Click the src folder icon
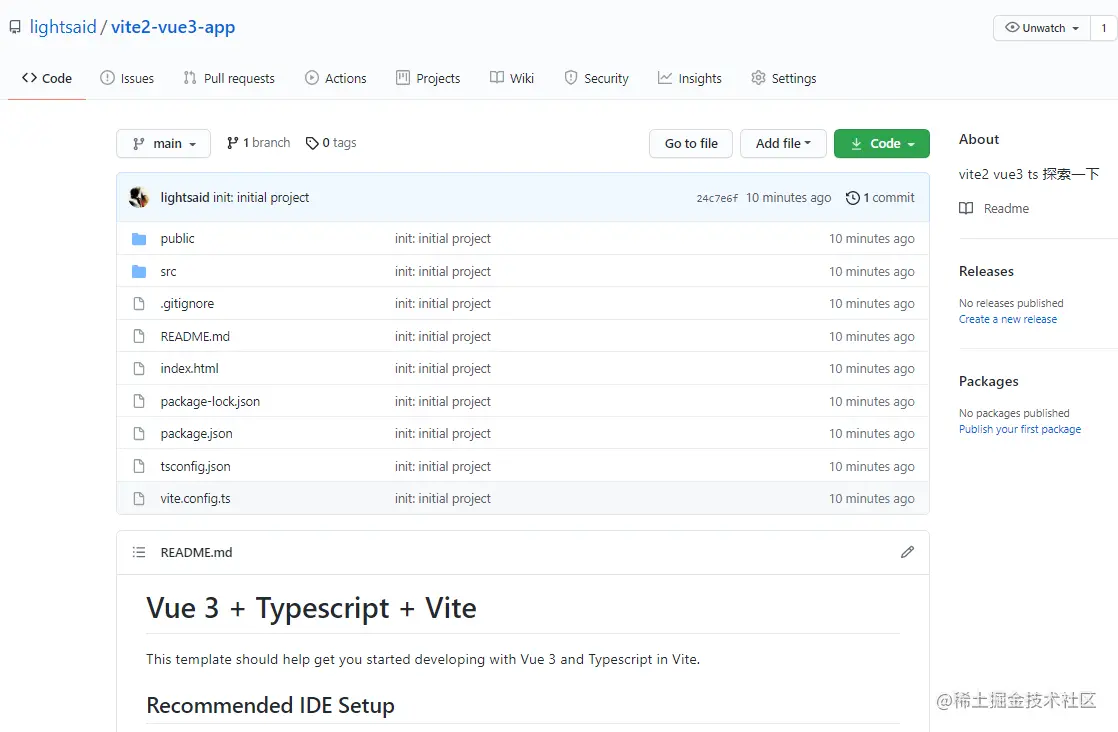1118x732 pixels. tap(139, 272)
